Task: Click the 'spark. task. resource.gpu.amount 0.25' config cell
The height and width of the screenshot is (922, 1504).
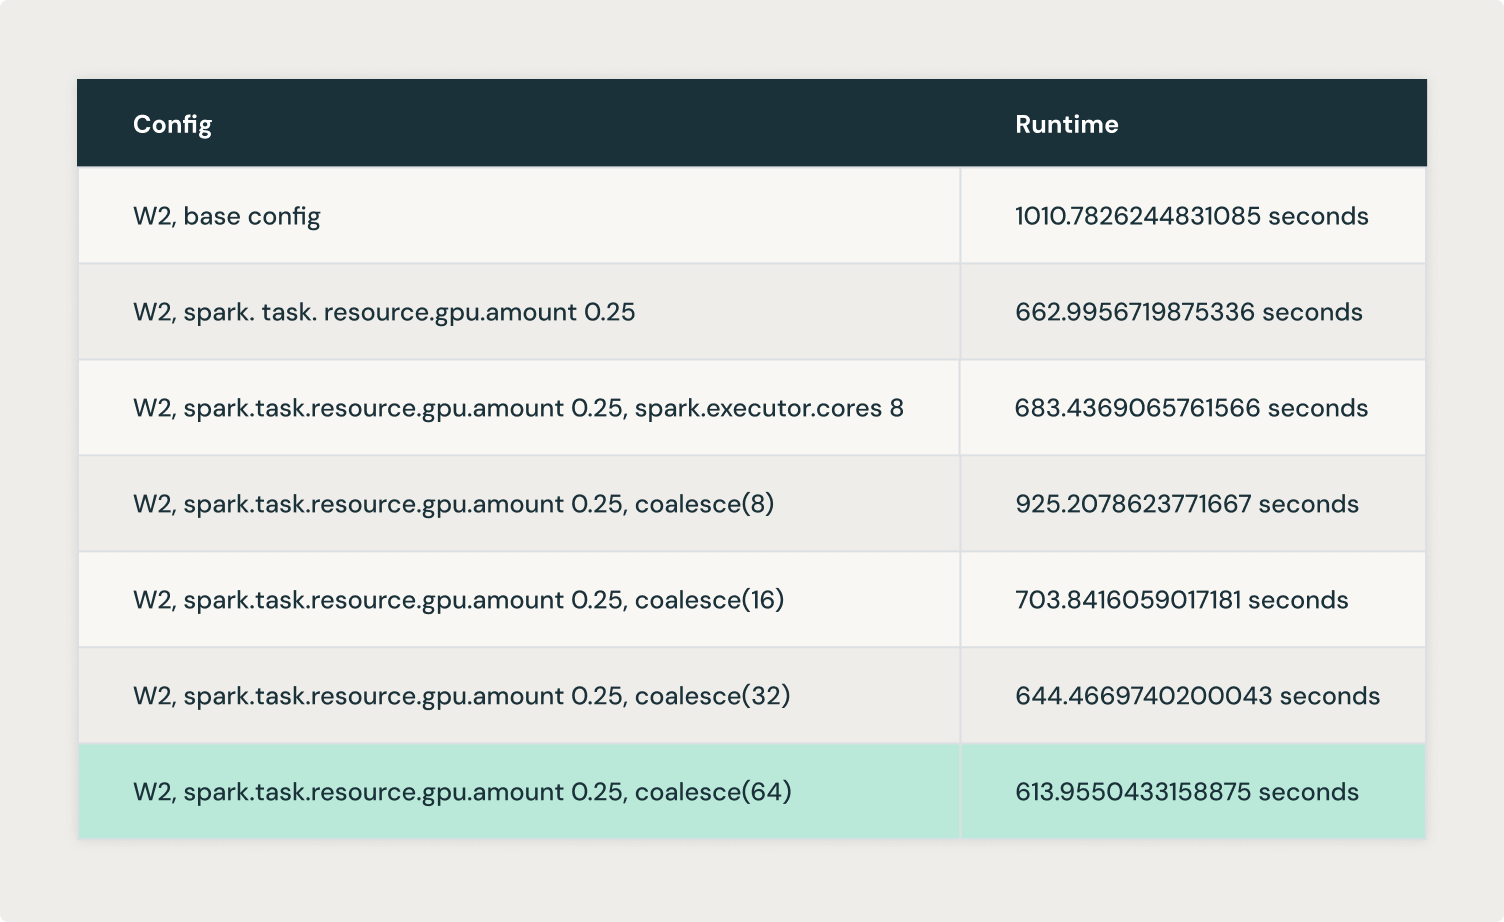Action: (x=384, y=312)
